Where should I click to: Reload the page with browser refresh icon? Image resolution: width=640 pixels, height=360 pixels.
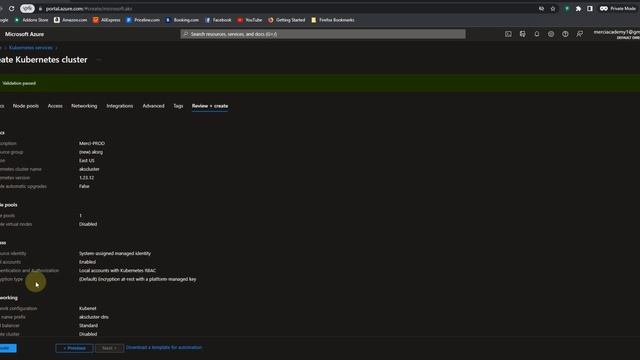point(11,9)
